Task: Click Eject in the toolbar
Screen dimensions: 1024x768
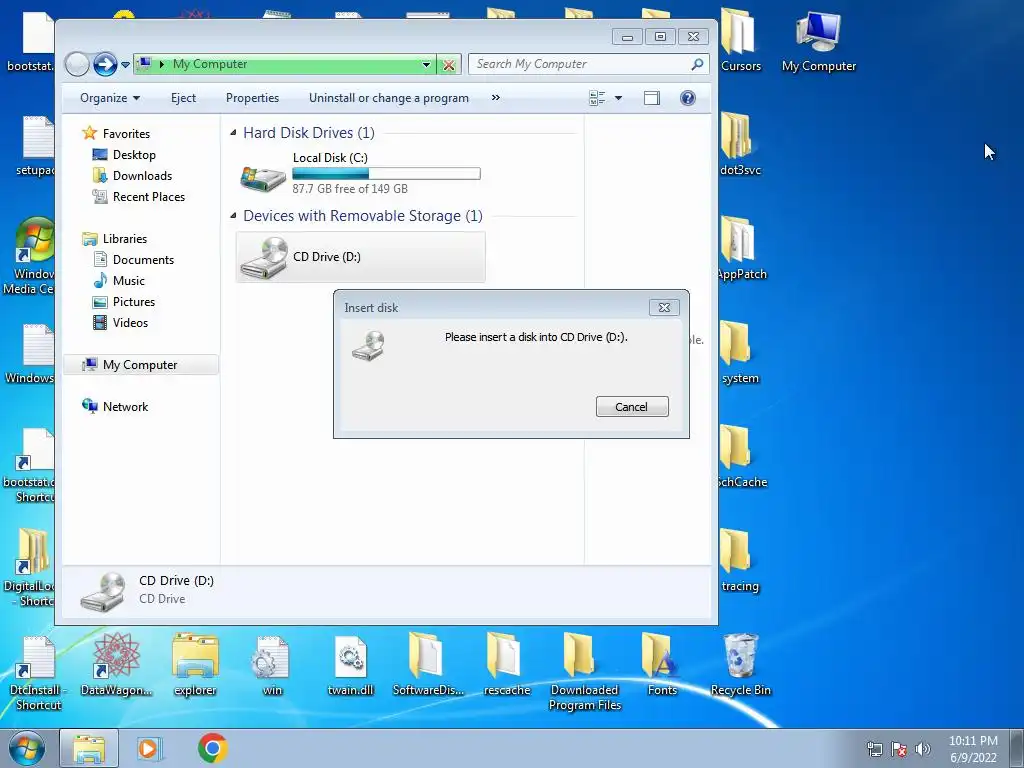Action: (x=184, y=98)
